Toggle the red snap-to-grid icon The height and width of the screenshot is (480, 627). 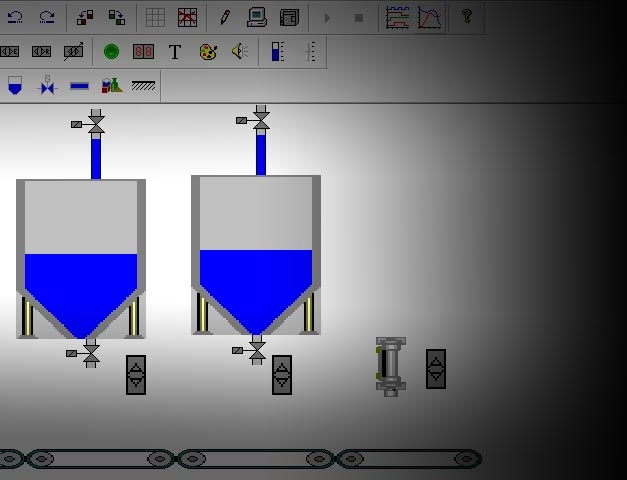(x=187, y=17)
